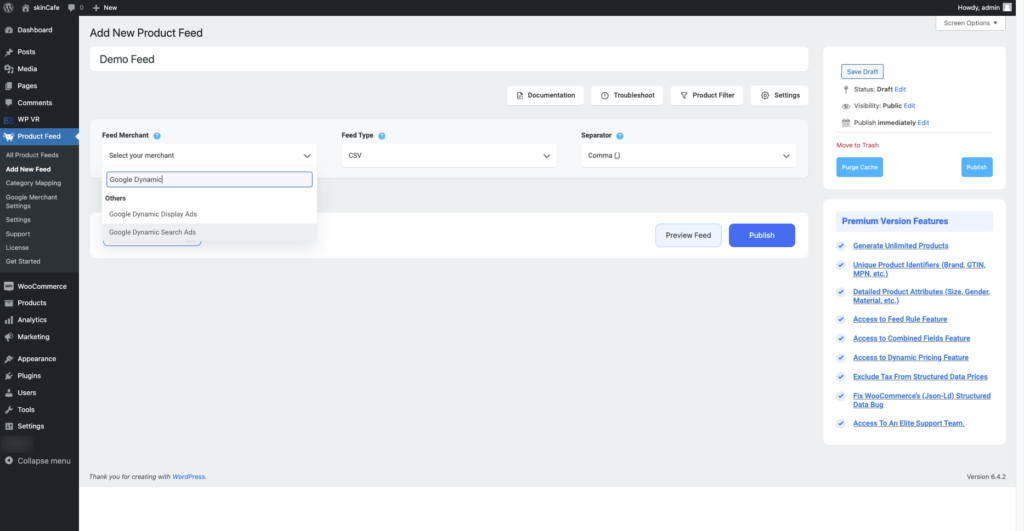Screen dimensions: 1024x531
Task: Click the Plugins plug icon
Action: (8, 376)
